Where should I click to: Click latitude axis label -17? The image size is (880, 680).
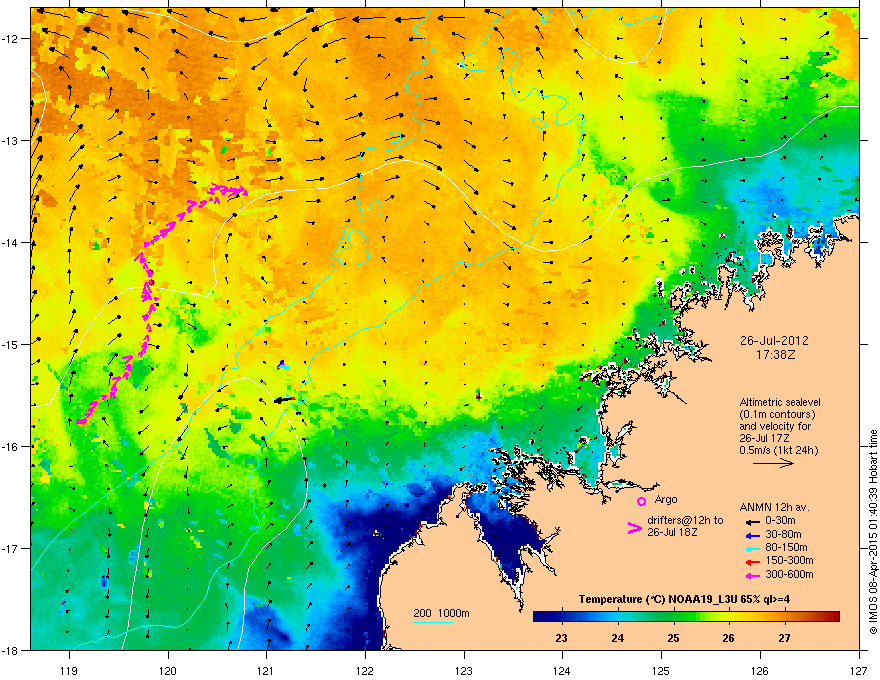(x=11, y=548)
